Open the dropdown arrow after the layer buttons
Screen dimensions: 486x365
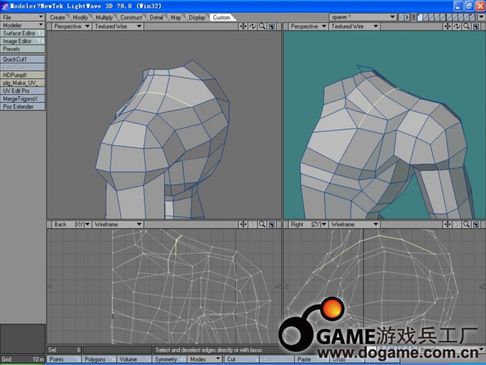click(x=481, y=17)
